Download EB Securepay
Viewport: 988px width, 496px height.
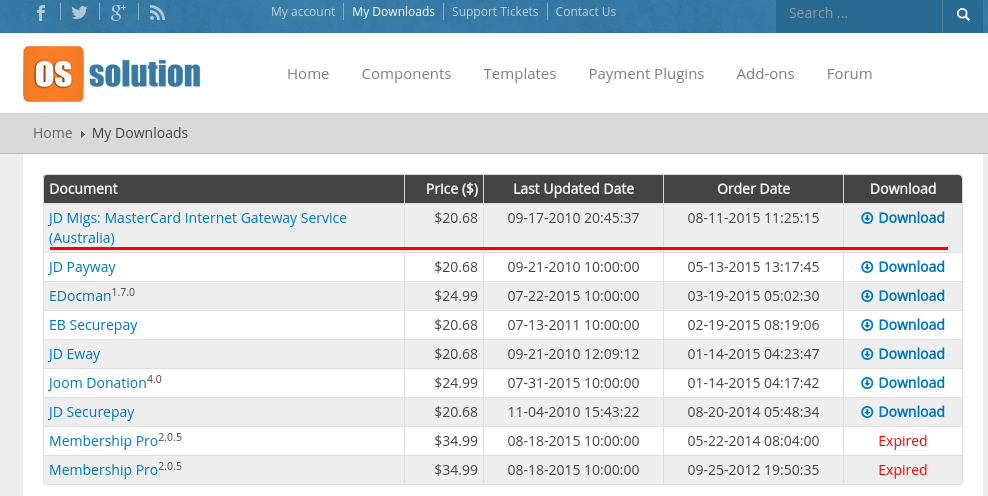click(903, 325)
